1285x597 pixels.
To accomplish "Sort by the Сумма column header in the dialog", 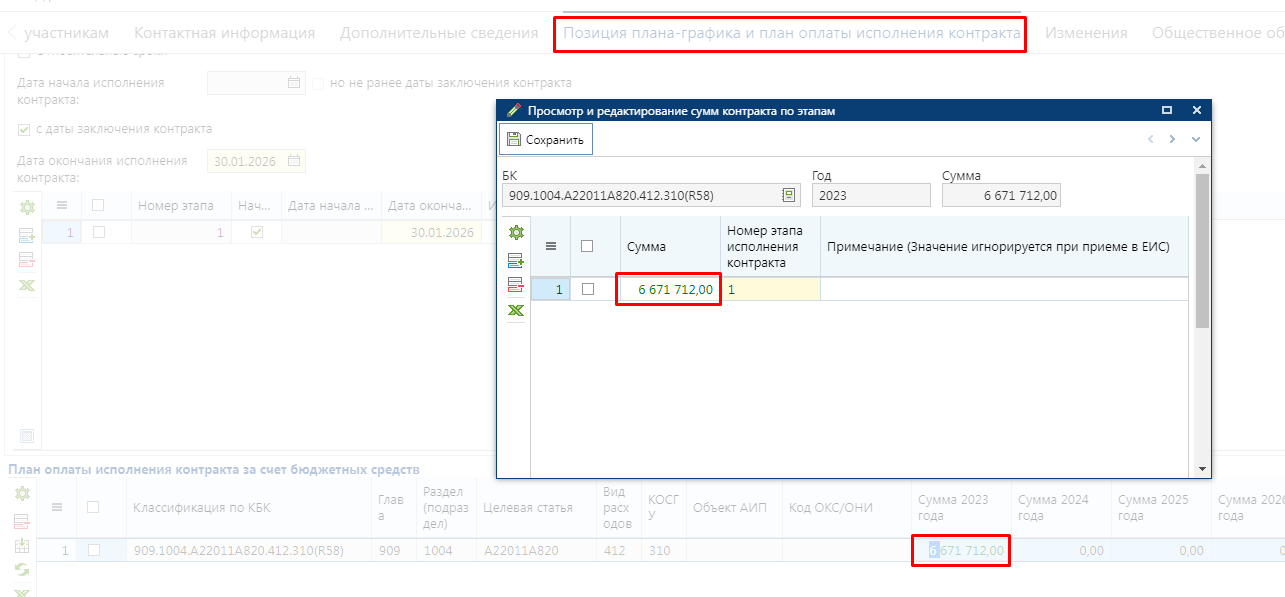I will [x=647, y=246].
